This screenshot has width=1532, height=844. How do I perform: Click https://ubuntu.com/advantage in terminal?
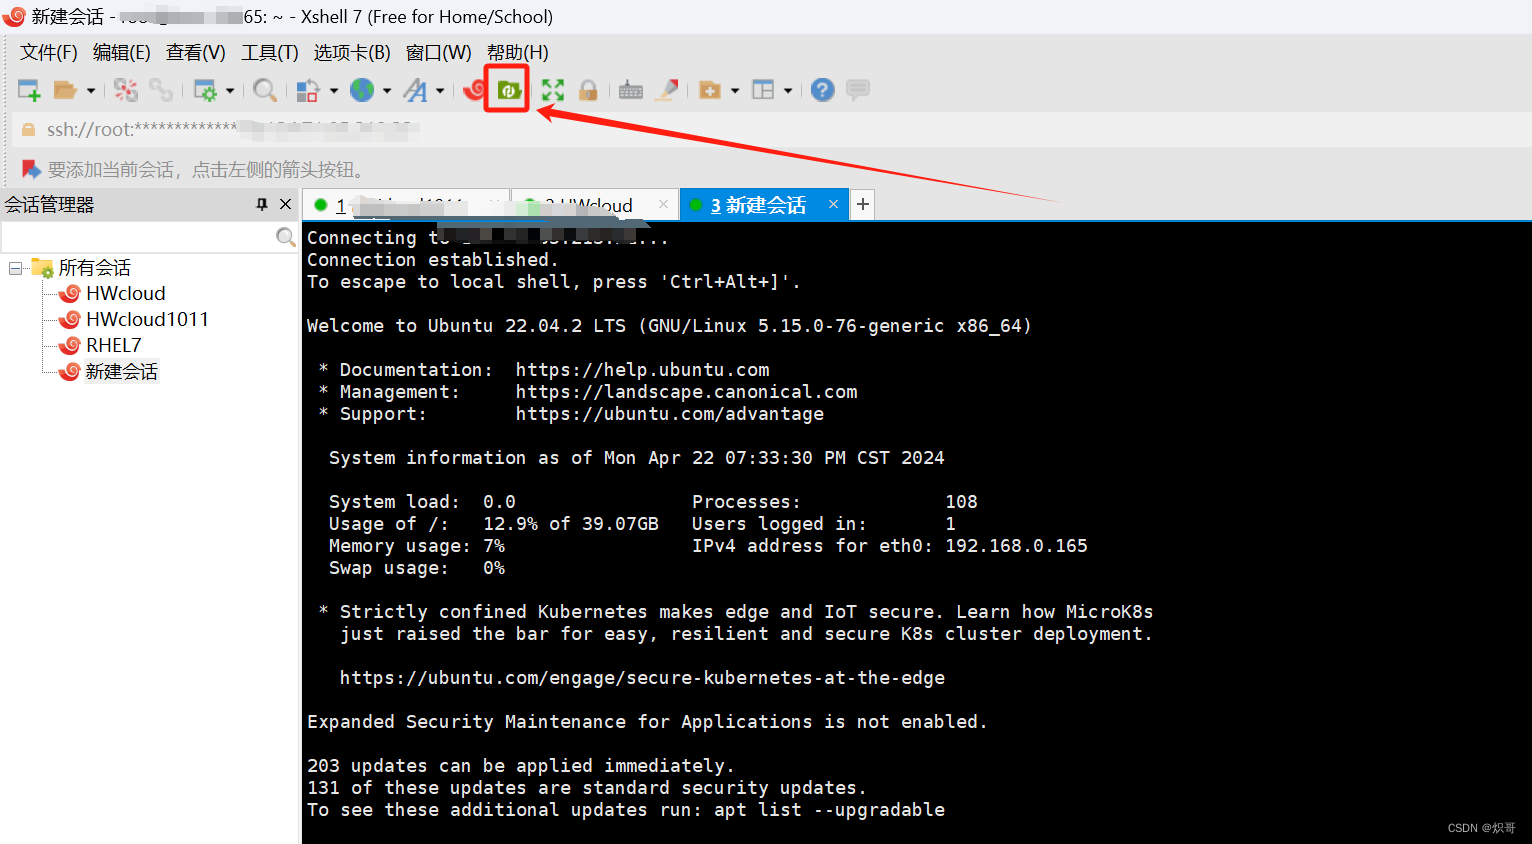tap(670, 414)
